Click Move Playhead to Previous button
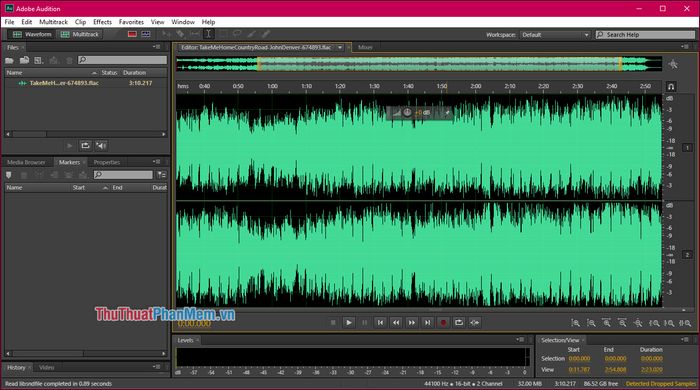This screenshot has height=390, width=700. [x=380, y=322]
